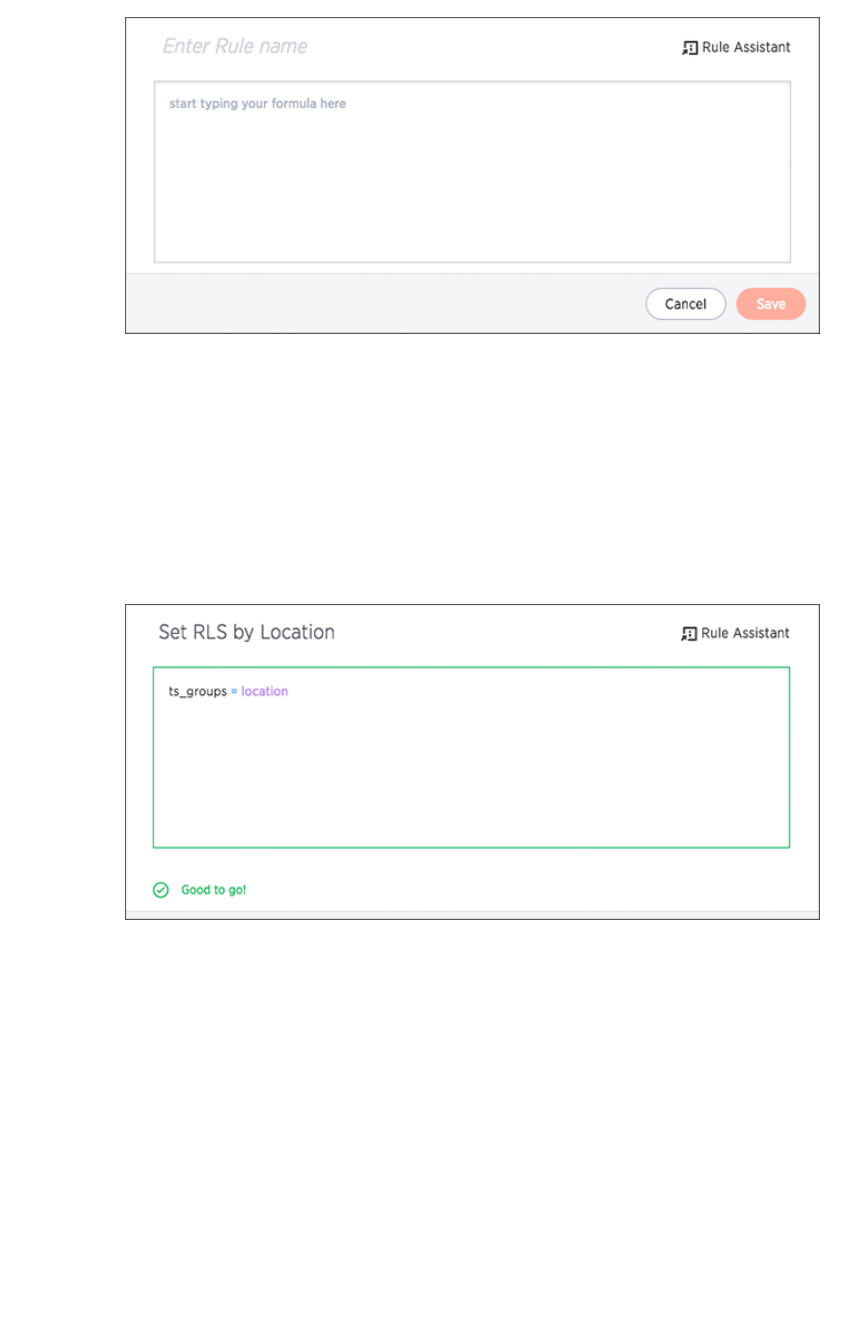Click blank space inside the green-bordered formula editor
This screenshot has width=864, height=1344.
470,780
